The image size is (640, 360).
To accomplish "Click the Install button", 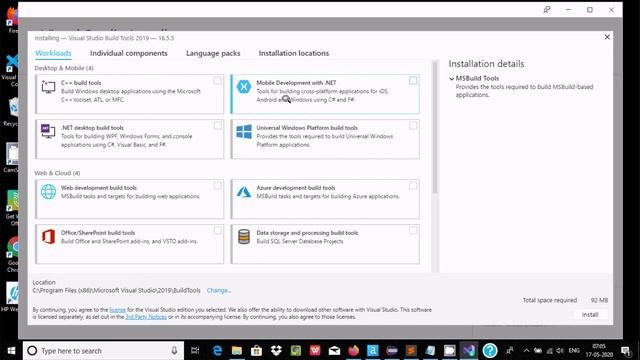I will click(x=590, y=315).
